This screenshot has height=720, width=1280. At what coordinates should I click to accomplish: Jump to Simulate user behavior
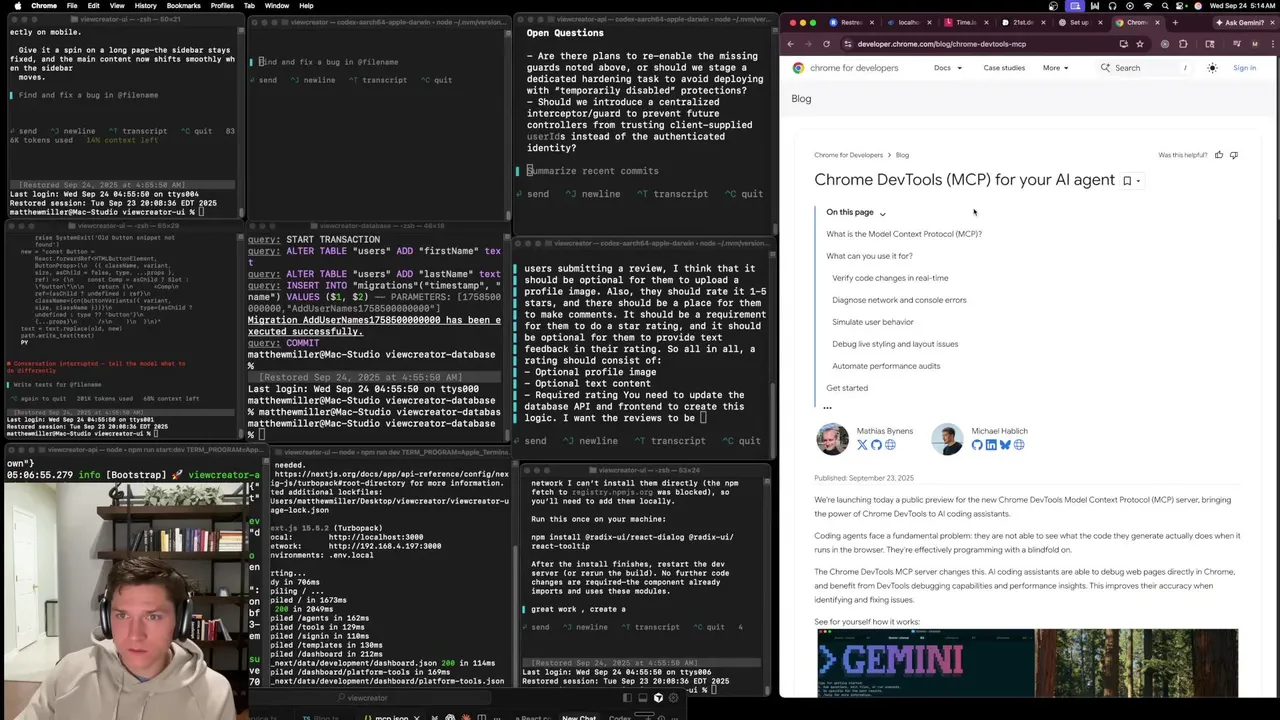873,322
